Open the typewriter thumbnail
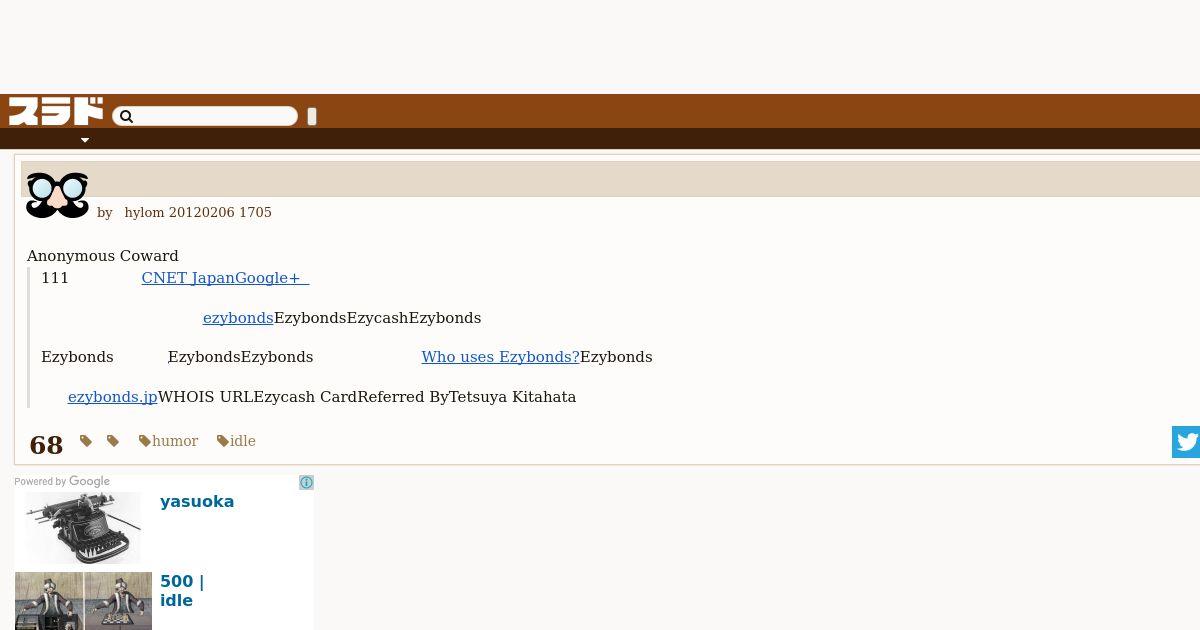The width and height of the screenshot is (1200, 630). click(83, 528)
